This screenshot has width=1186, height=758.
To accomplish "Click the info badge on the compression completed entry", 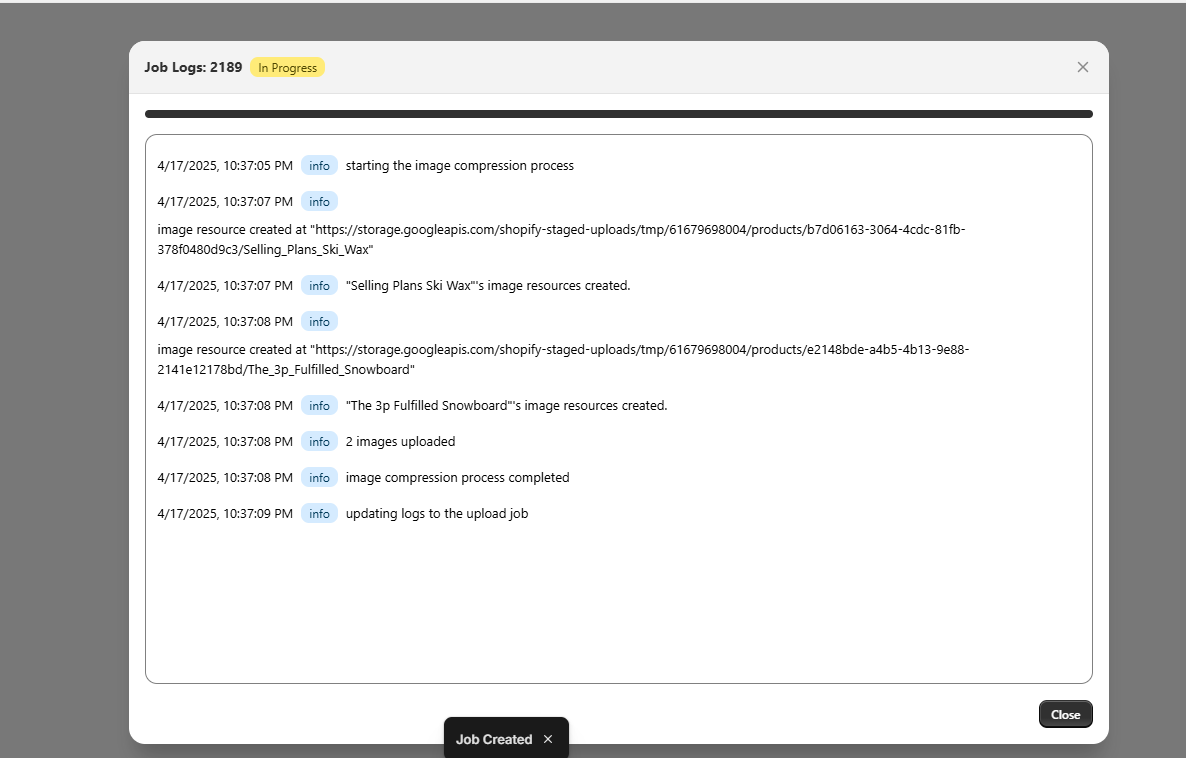I will [x=319, y=477].
